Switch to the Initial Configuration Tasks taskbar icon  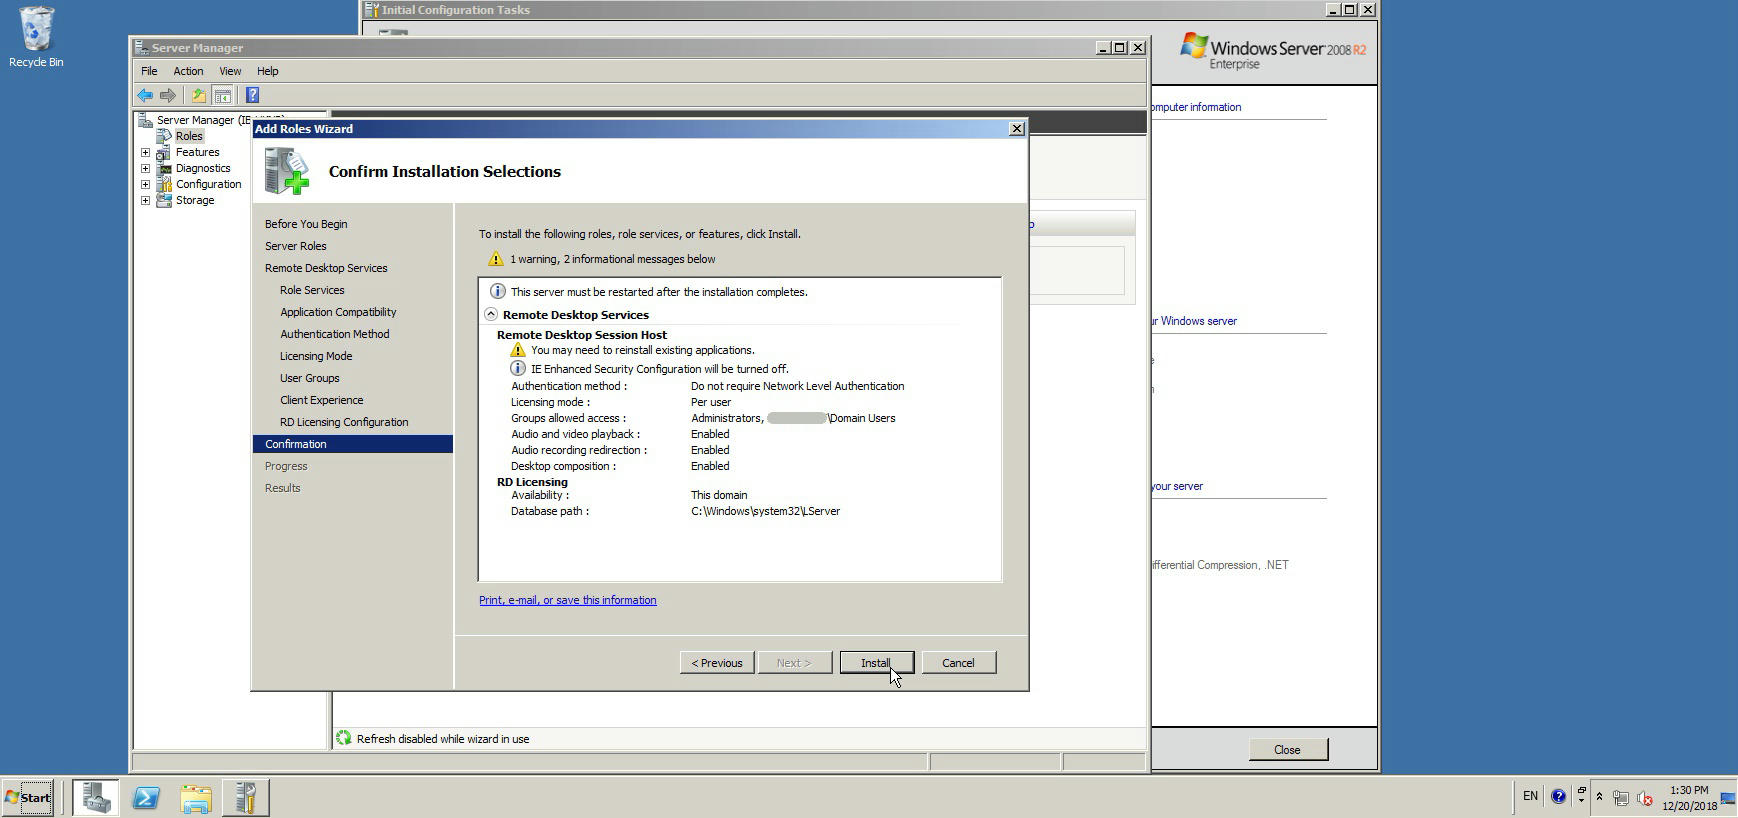click(x=246, y=797)
